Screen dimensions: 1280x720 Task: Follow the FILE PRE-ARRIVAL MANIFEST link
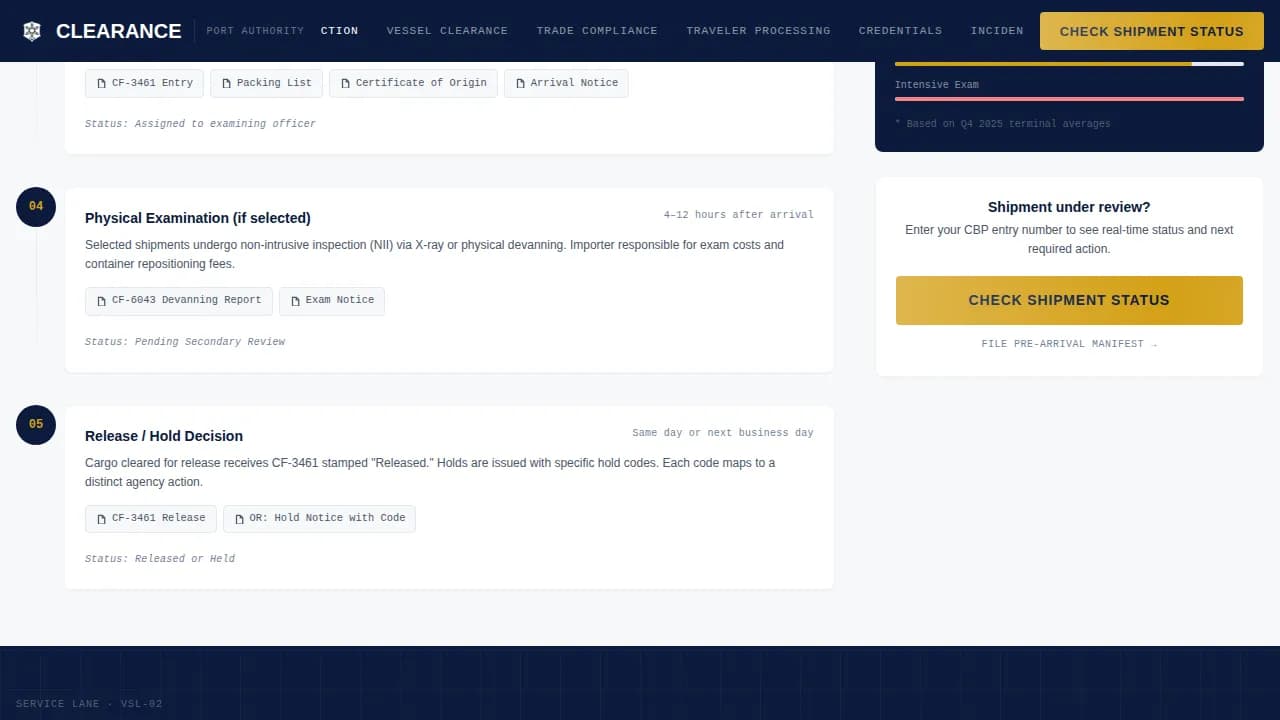tap(1068, 344)
